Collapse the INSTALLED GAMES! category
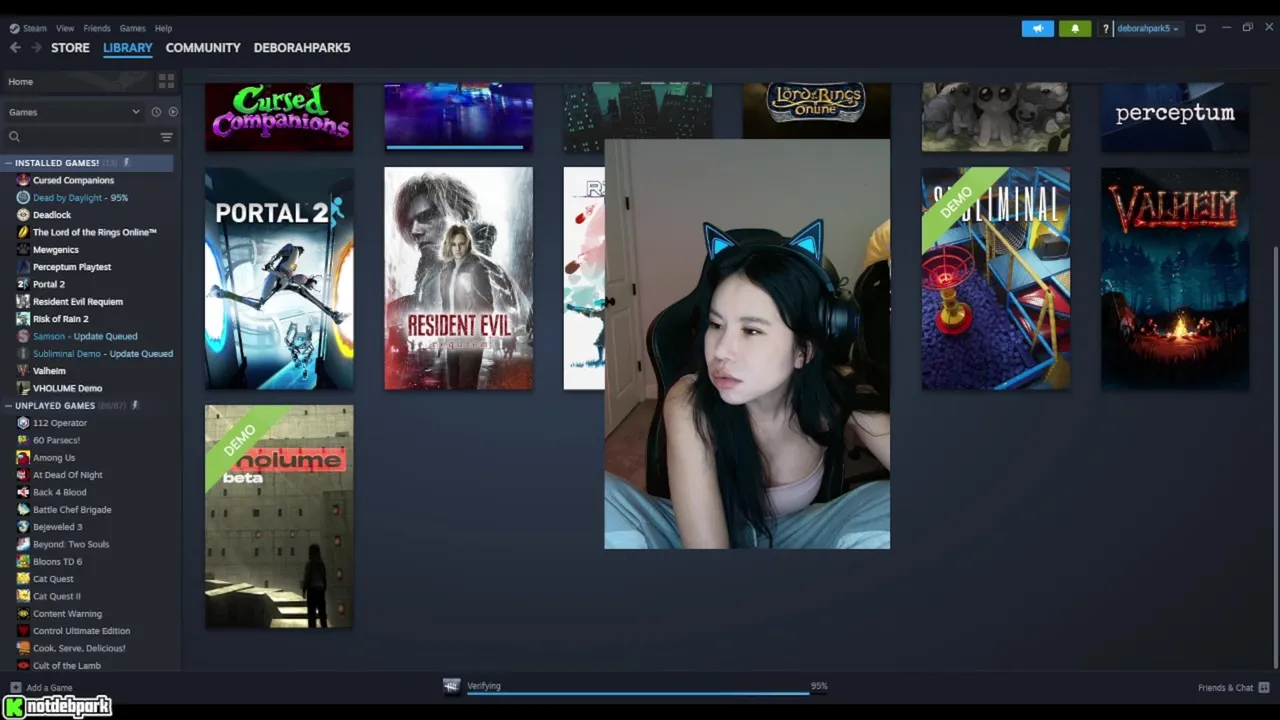Screen dimensions: 1280x720 9,163
